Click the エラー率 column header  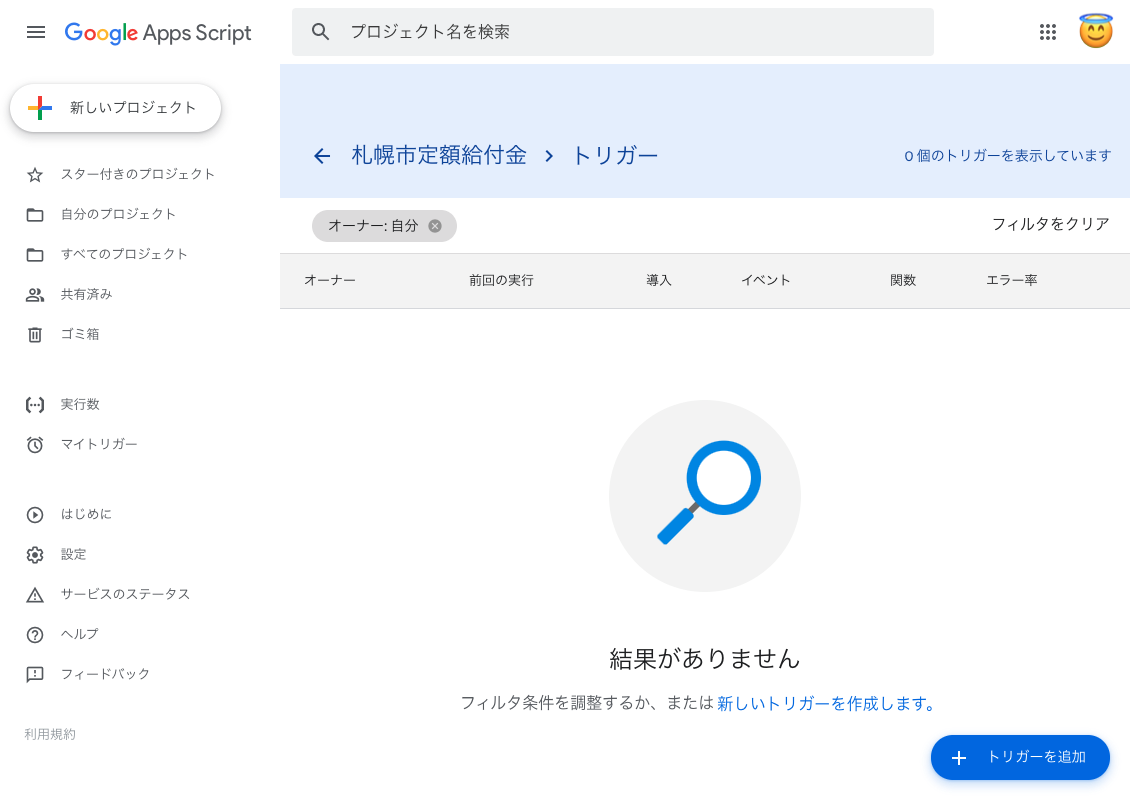(x=1011, y=280)
